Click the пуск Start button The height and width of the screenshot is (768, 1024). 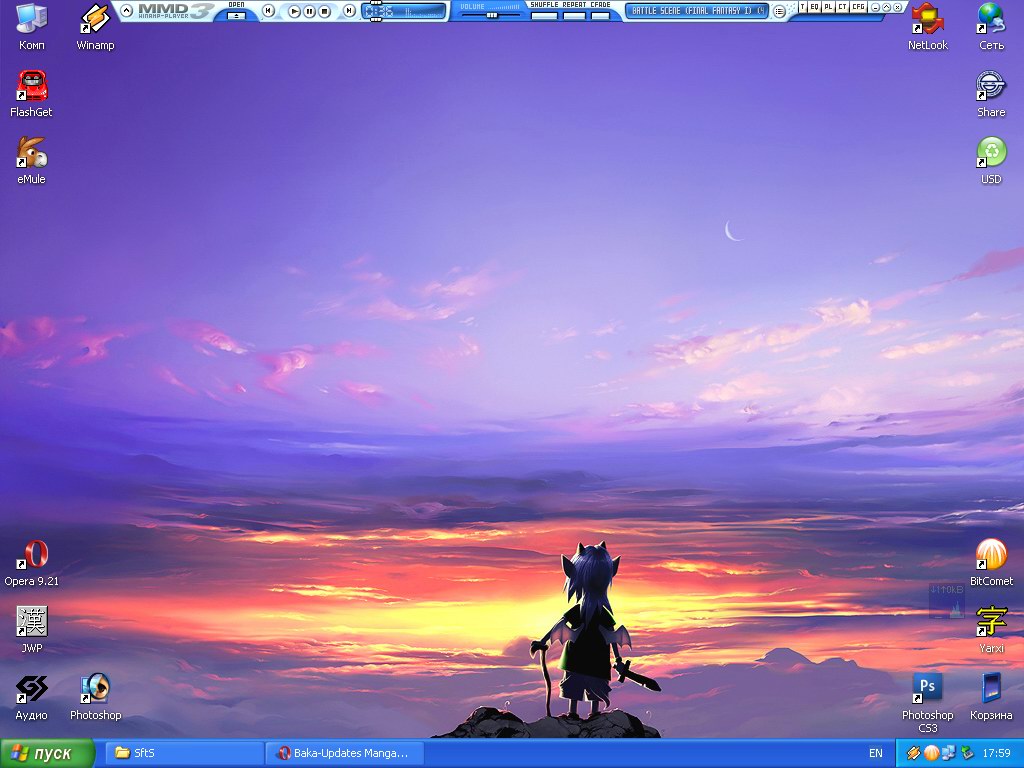(47, 753)
